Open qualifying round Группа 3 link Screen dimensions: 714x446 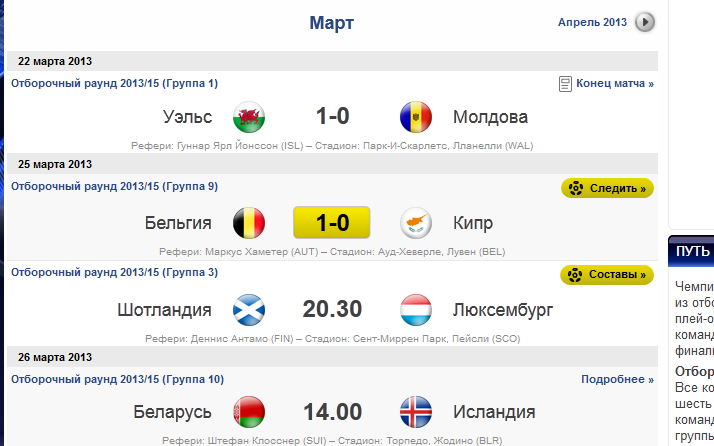114,273
